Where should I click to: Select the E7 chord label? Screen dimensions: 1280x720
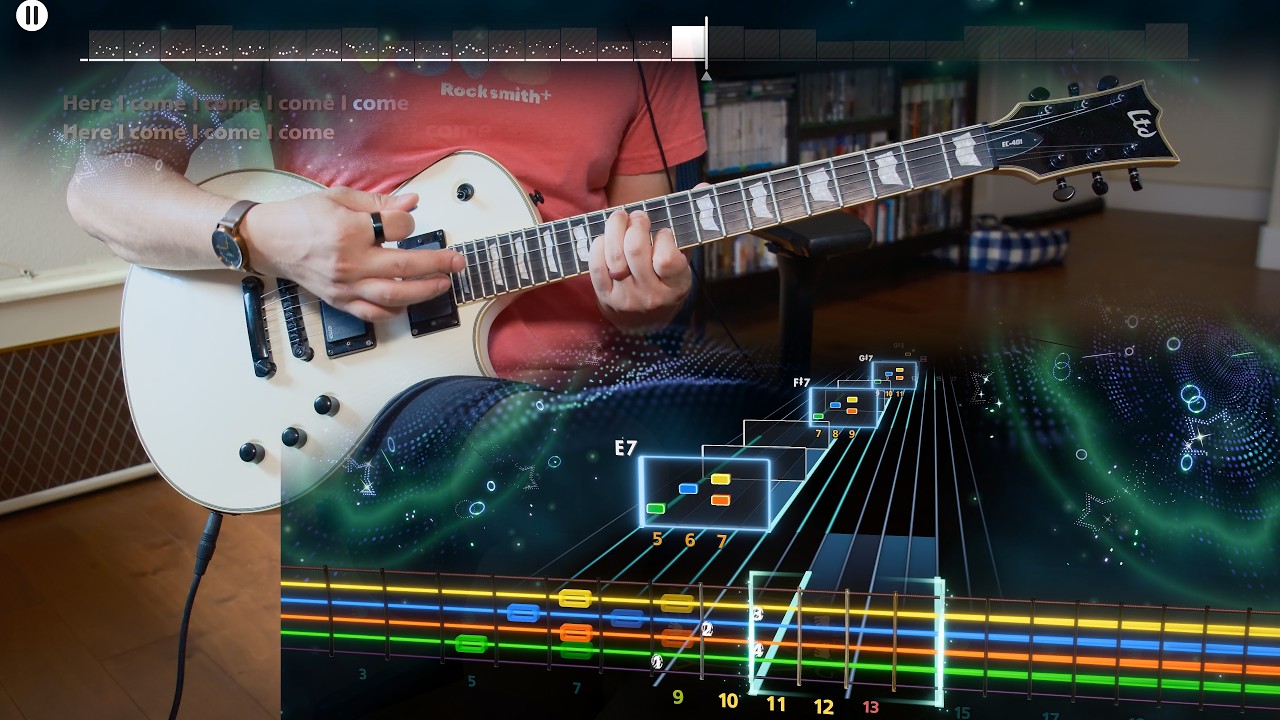[x=625, y=449]
